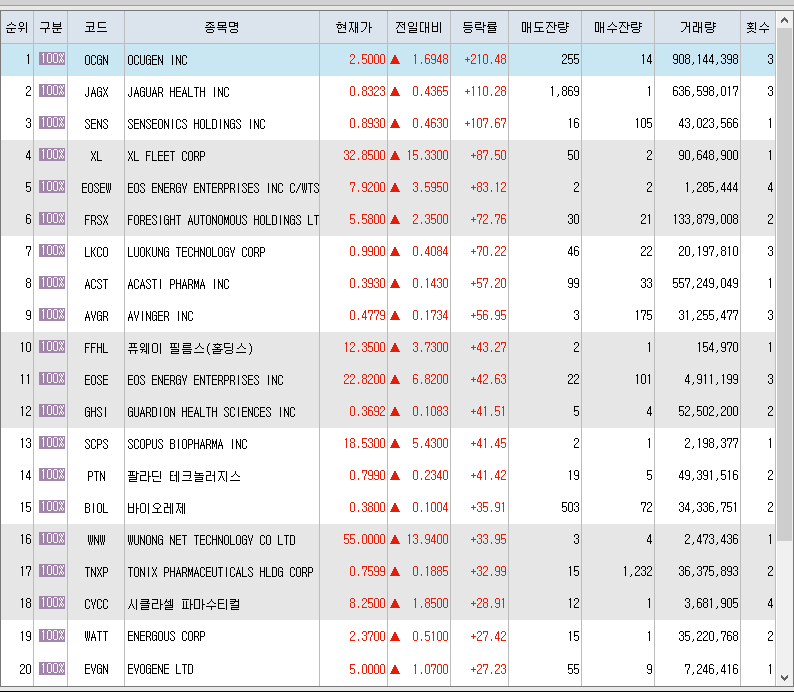
Task: Click 100% badge in ACST row
Action: 52,282
